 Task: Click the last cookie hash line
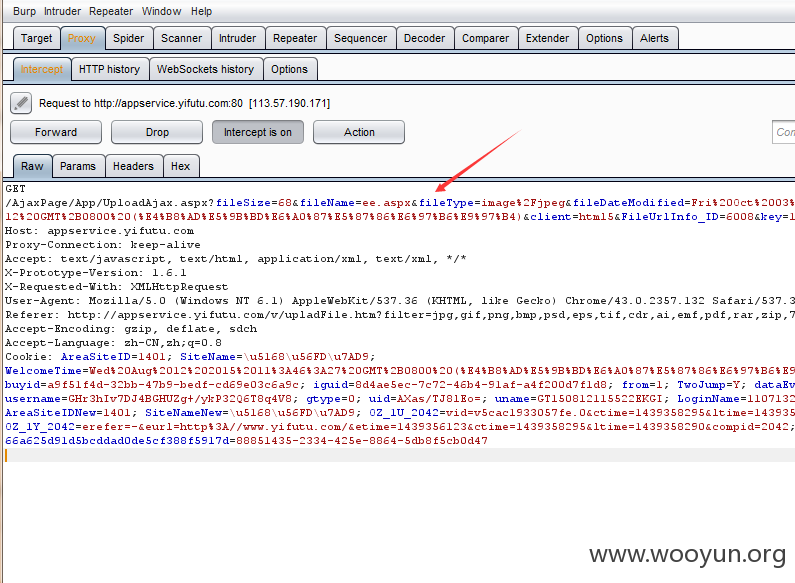246,441
